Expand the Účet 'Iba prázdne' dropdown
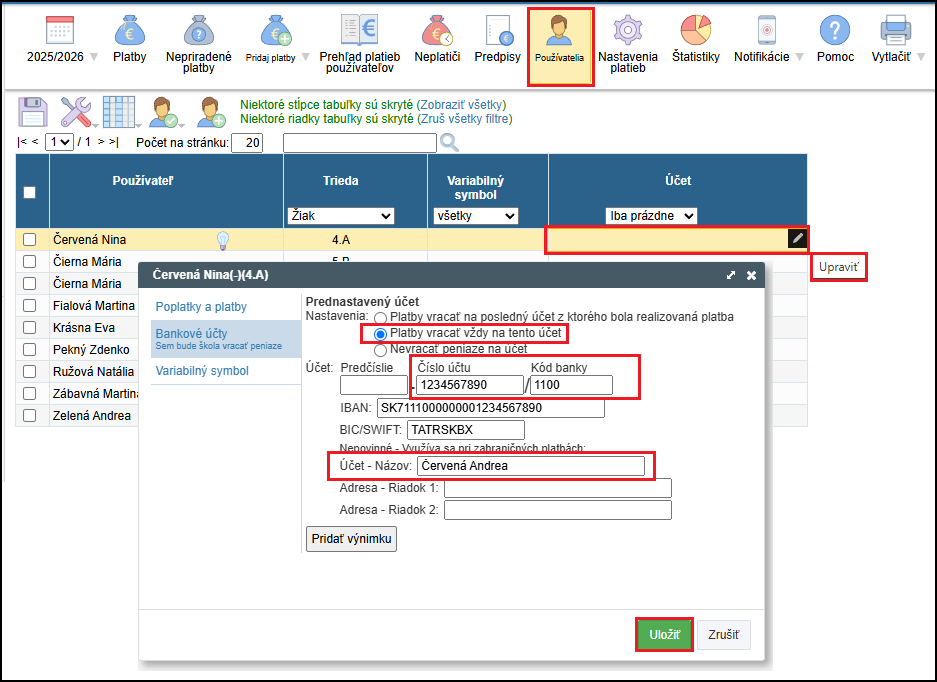The height and width of the screenshot is (682, 937). (x=652, y=216)
